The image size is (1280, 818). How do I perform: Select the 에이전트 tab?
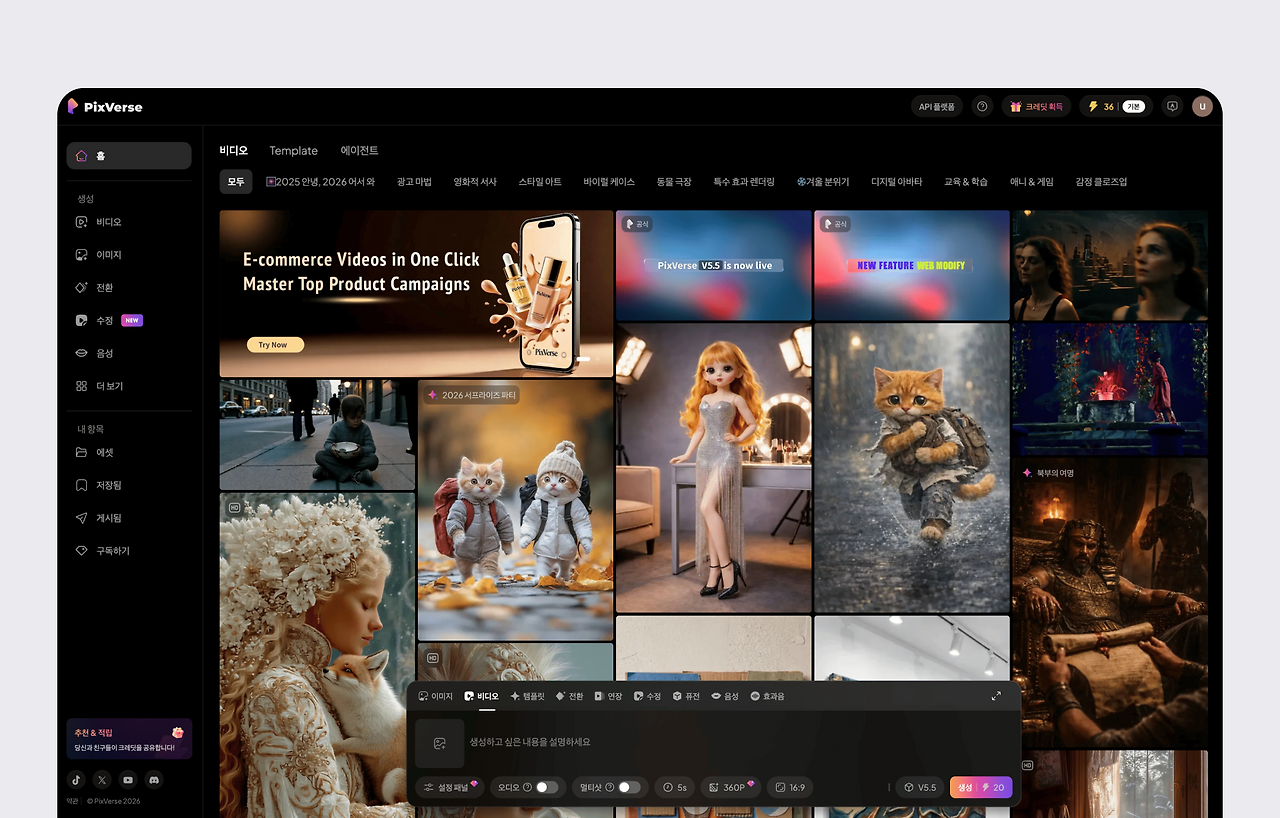point(360,151)
